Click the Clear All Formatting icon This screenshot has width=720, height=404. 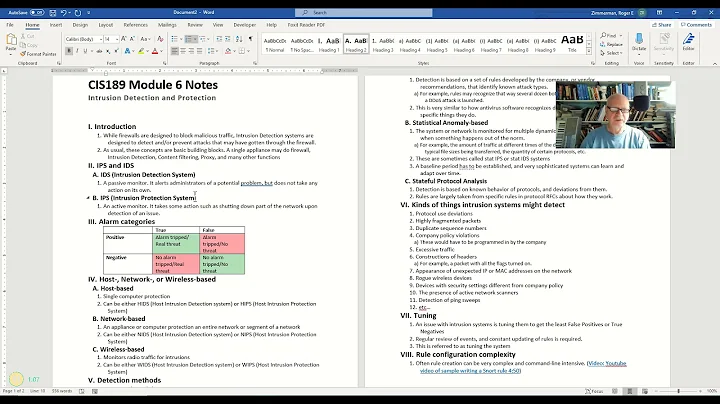[x=160, y=39]
